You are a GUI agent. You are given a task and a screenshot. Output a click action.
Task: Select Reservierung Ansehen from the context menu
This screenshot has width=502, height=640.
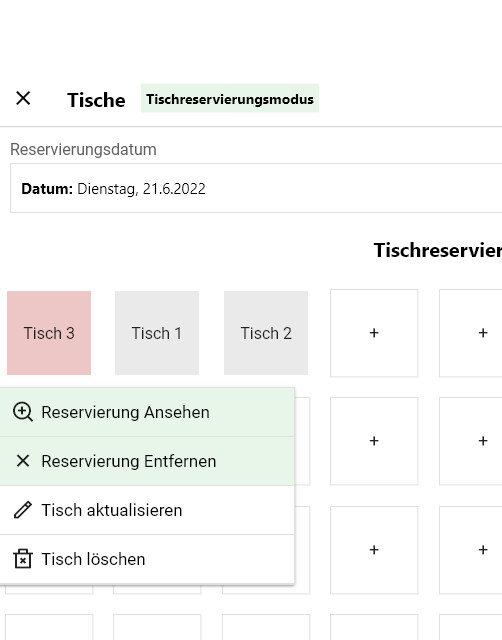click(147, 412)
